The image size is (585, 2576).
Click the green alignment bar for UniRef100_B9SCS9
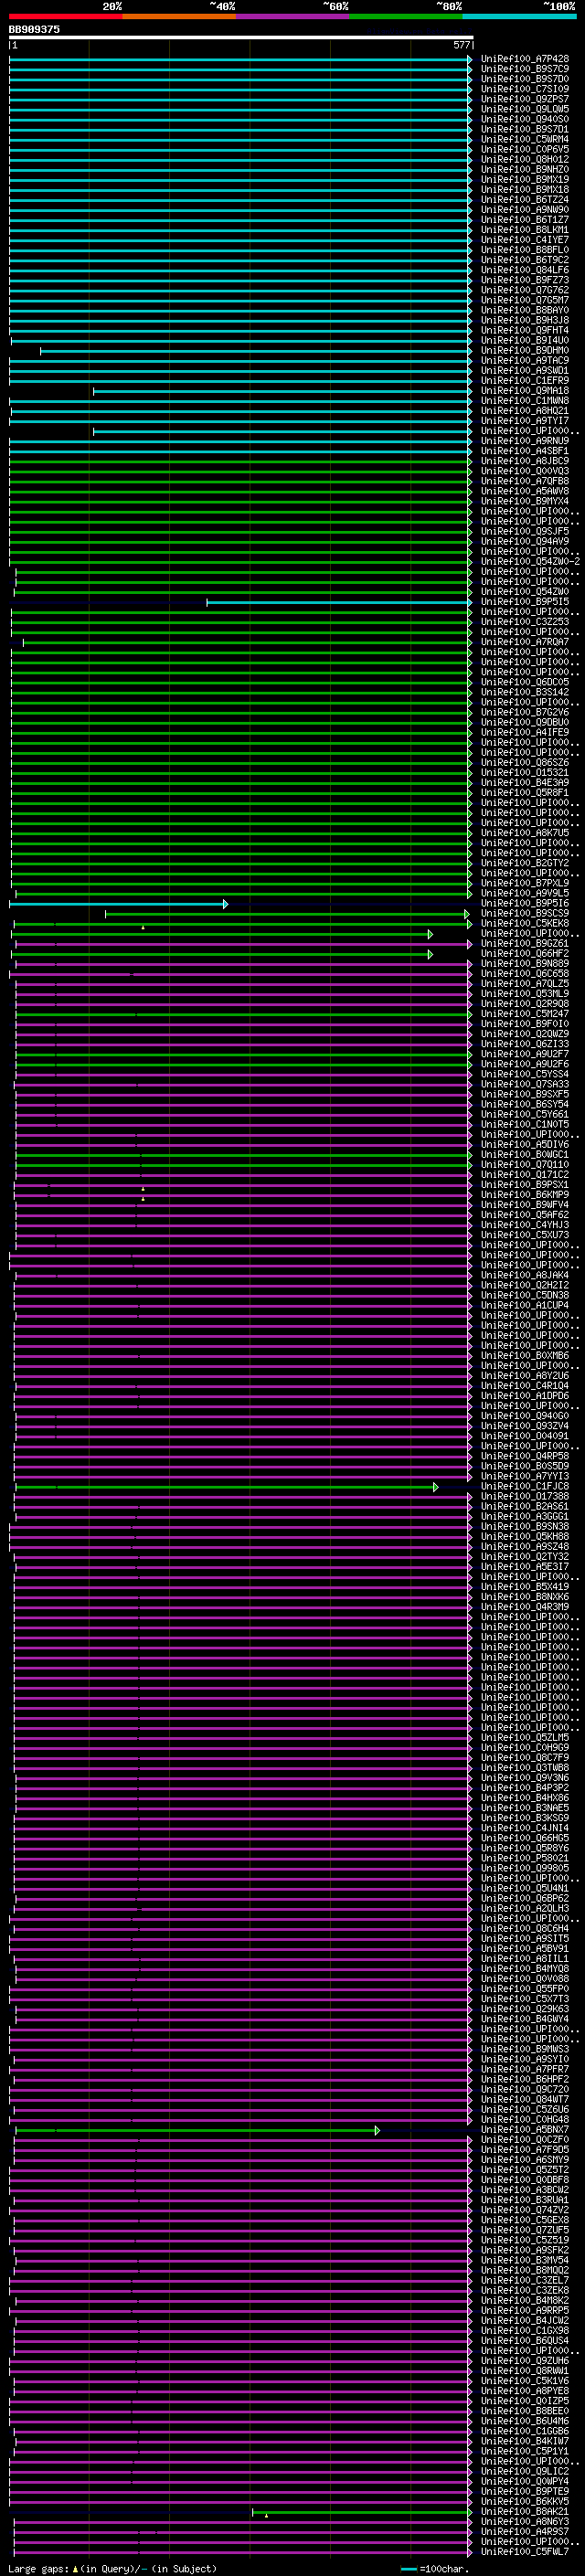click(x=287, y=914)
